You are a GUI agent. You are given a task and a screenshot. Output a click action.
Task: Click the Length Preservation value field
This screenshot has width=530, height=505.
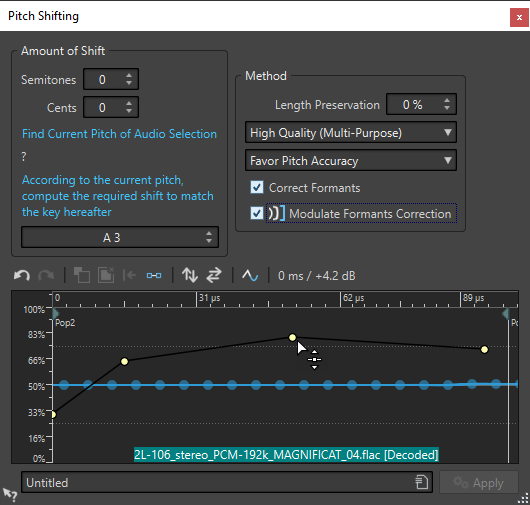point(421,104)
